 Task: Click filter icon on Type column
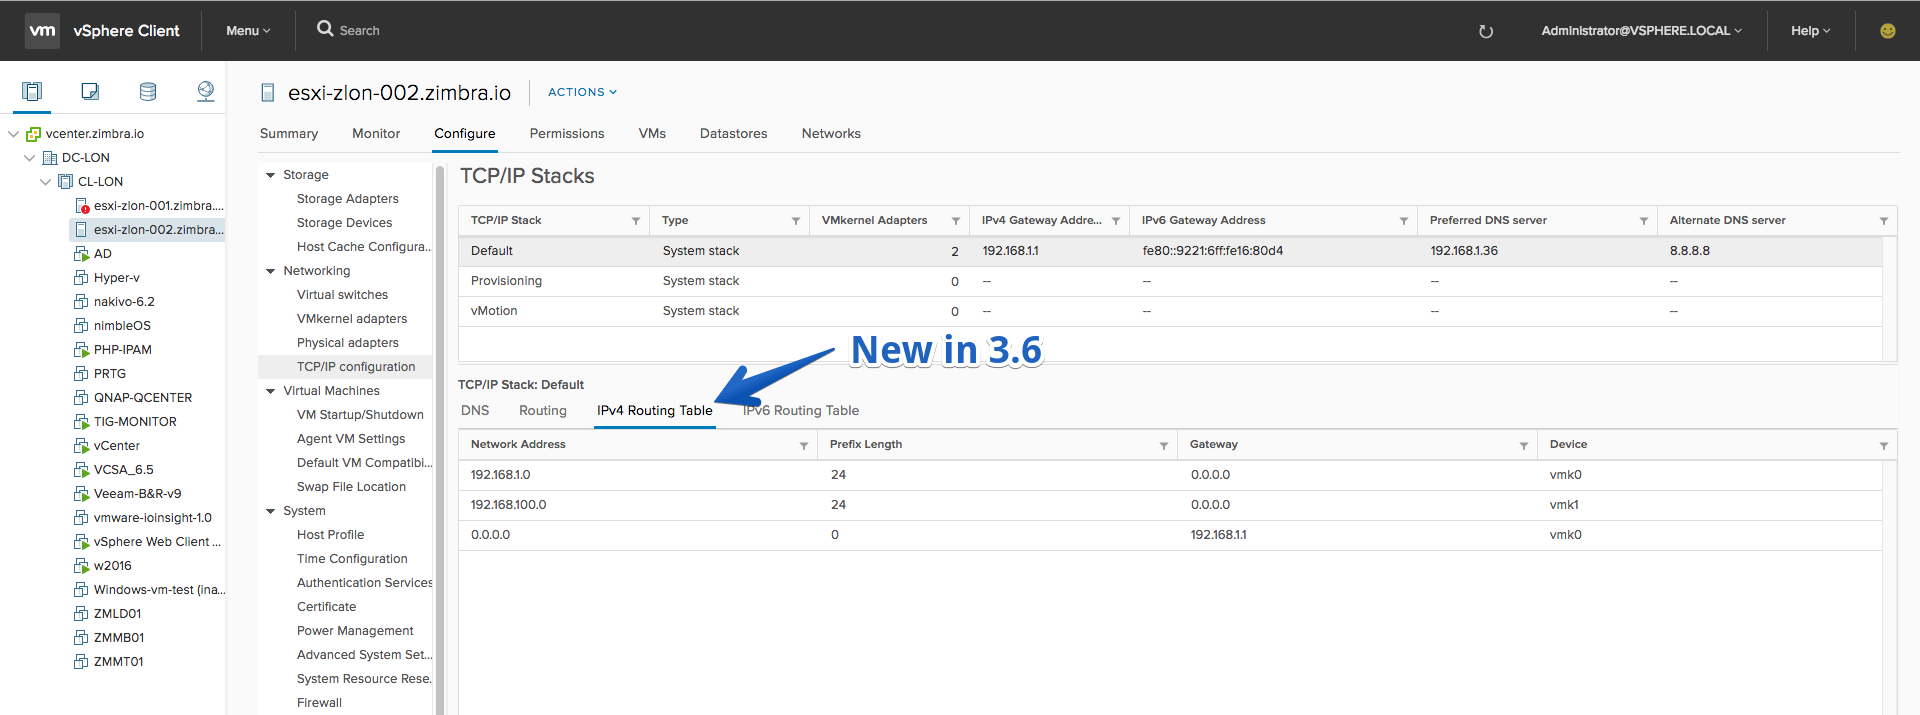796,221
